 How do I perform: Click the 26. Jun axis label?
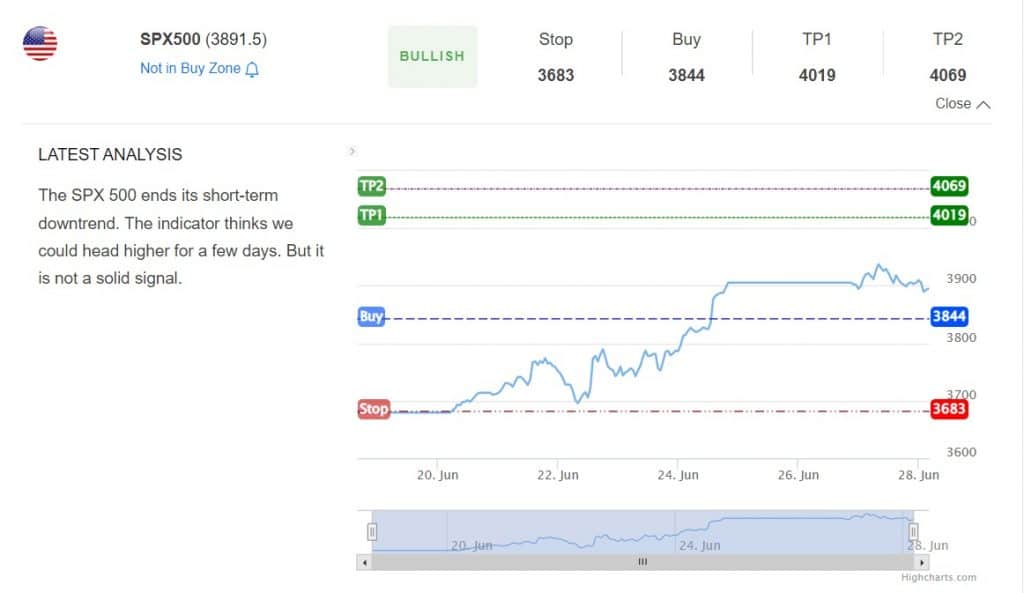click(798, 475)
